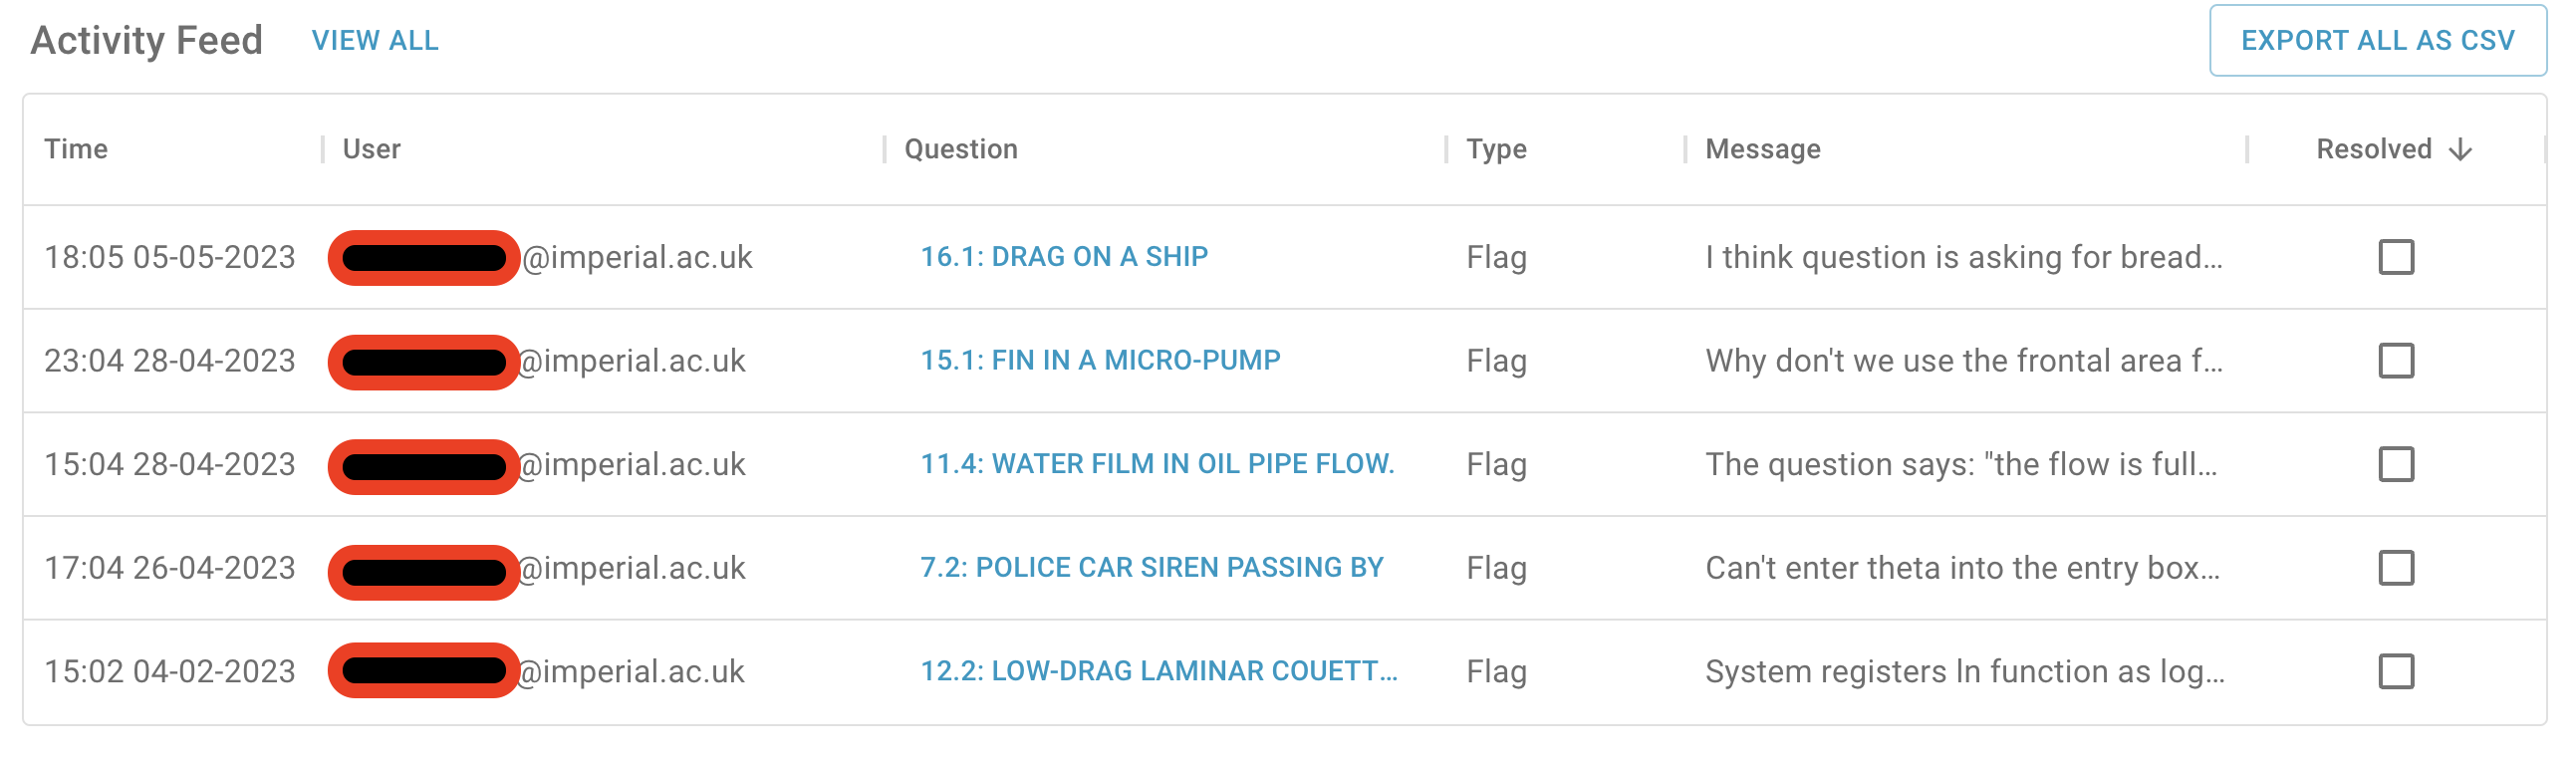Open question 15.1: Fin in a Micro-Pump
The height and width of the screenshot is (765, 2576).
pyautogui.click(x=1100, y=360)
